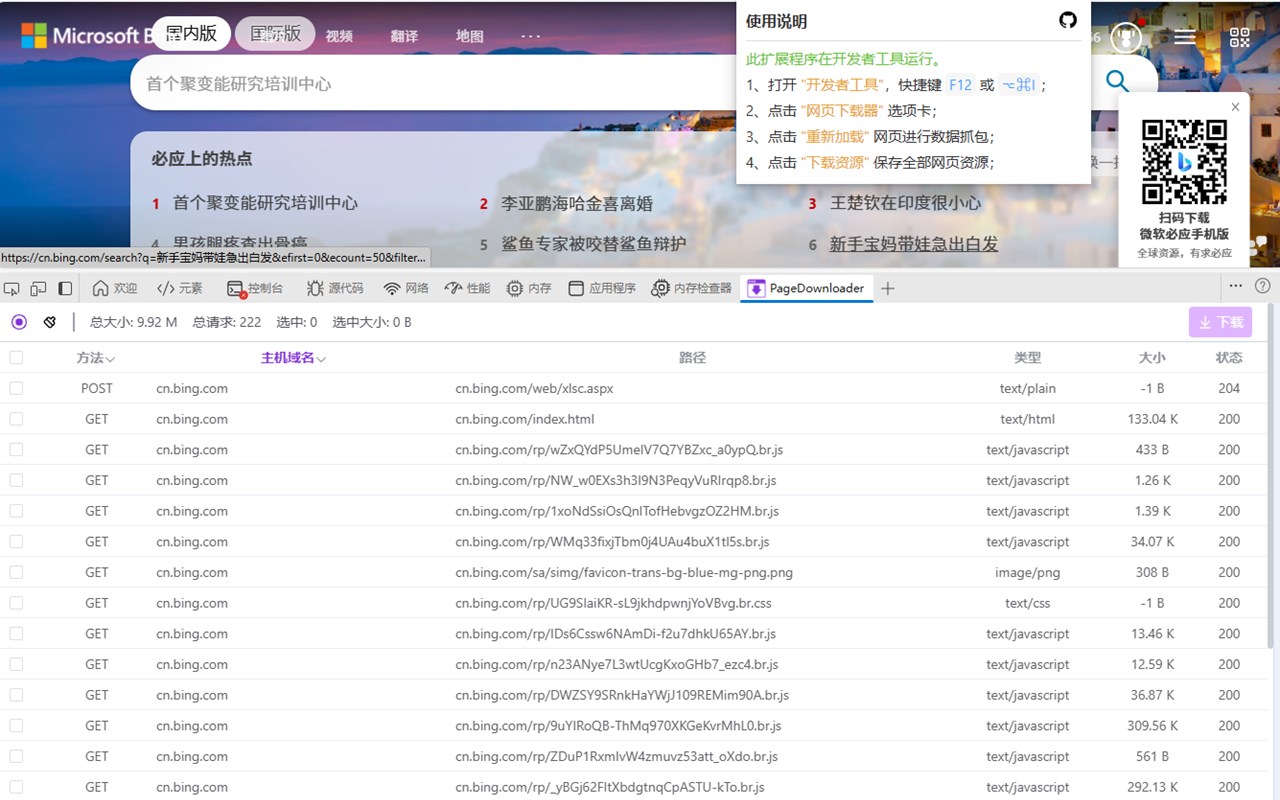Screen dimensions: 1280x800
Task: Switch to 国内版 (domestic) Bing
Action: point(191,34)
